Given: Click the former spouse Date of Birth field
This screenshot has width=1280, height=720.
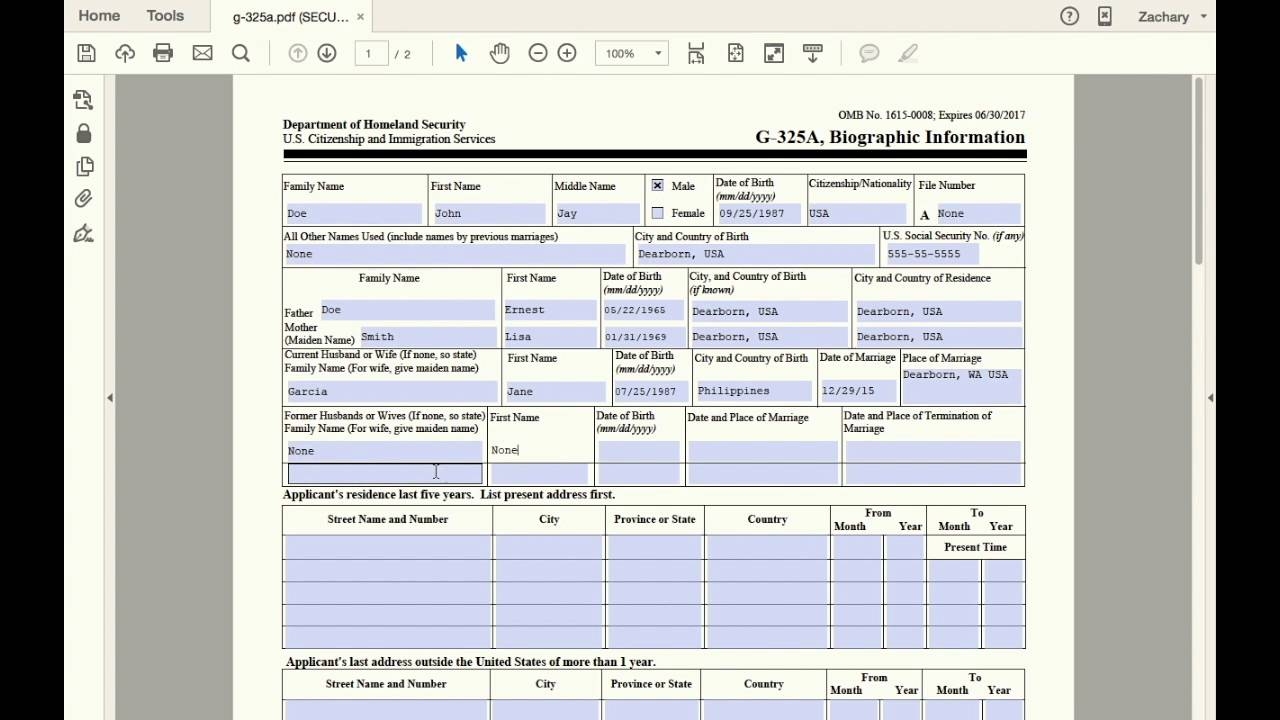Looking at the screenshot, I should pyautogui.click(x=639, y=450).
